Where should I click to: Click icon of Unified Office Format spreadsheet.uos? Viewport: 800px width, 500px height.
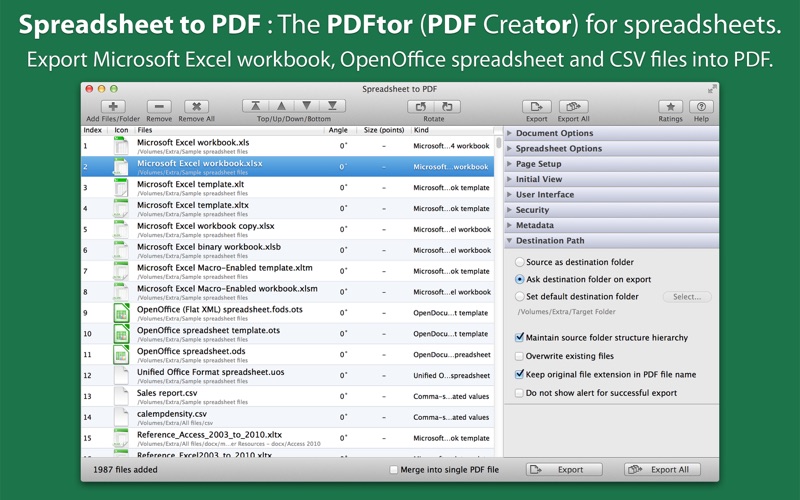tap(121, 376)
